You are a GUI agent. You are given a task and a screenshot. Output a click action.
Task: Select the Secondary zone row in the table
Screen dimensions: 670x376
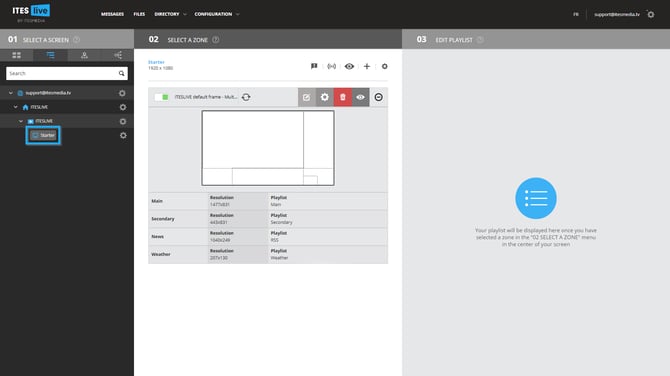(268, 219)
